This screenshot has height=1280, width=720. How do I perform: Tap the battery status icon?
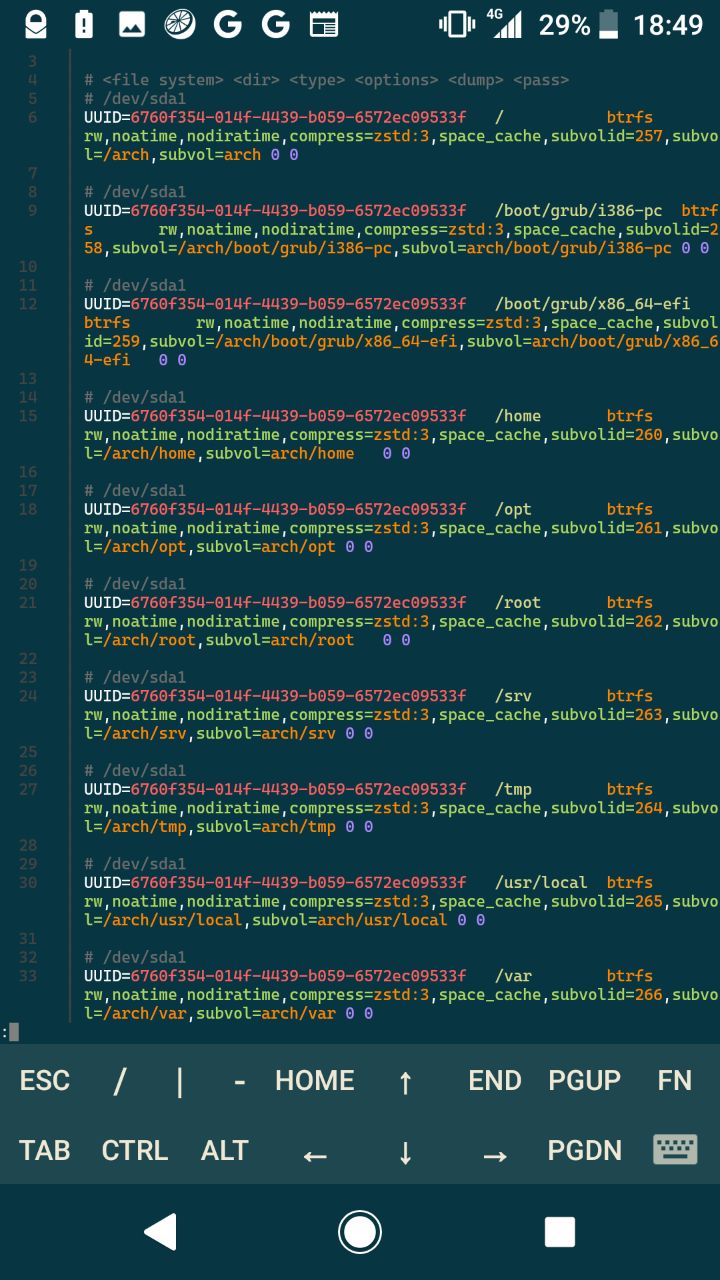pos(608,24)
